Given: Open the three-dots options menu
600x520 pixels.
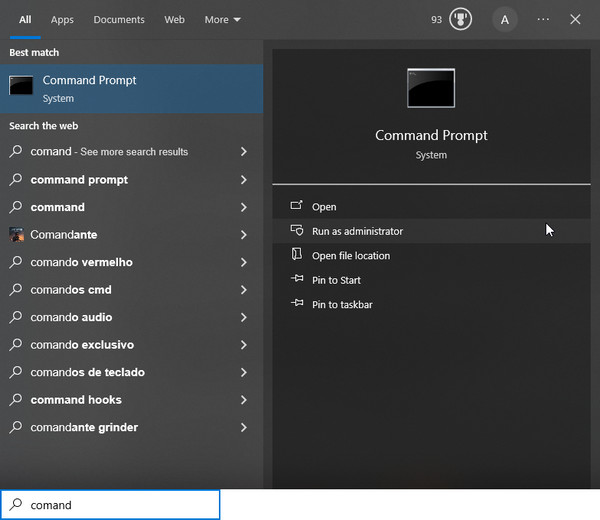Looking at the screenshot, I should [x=543, y=20].
